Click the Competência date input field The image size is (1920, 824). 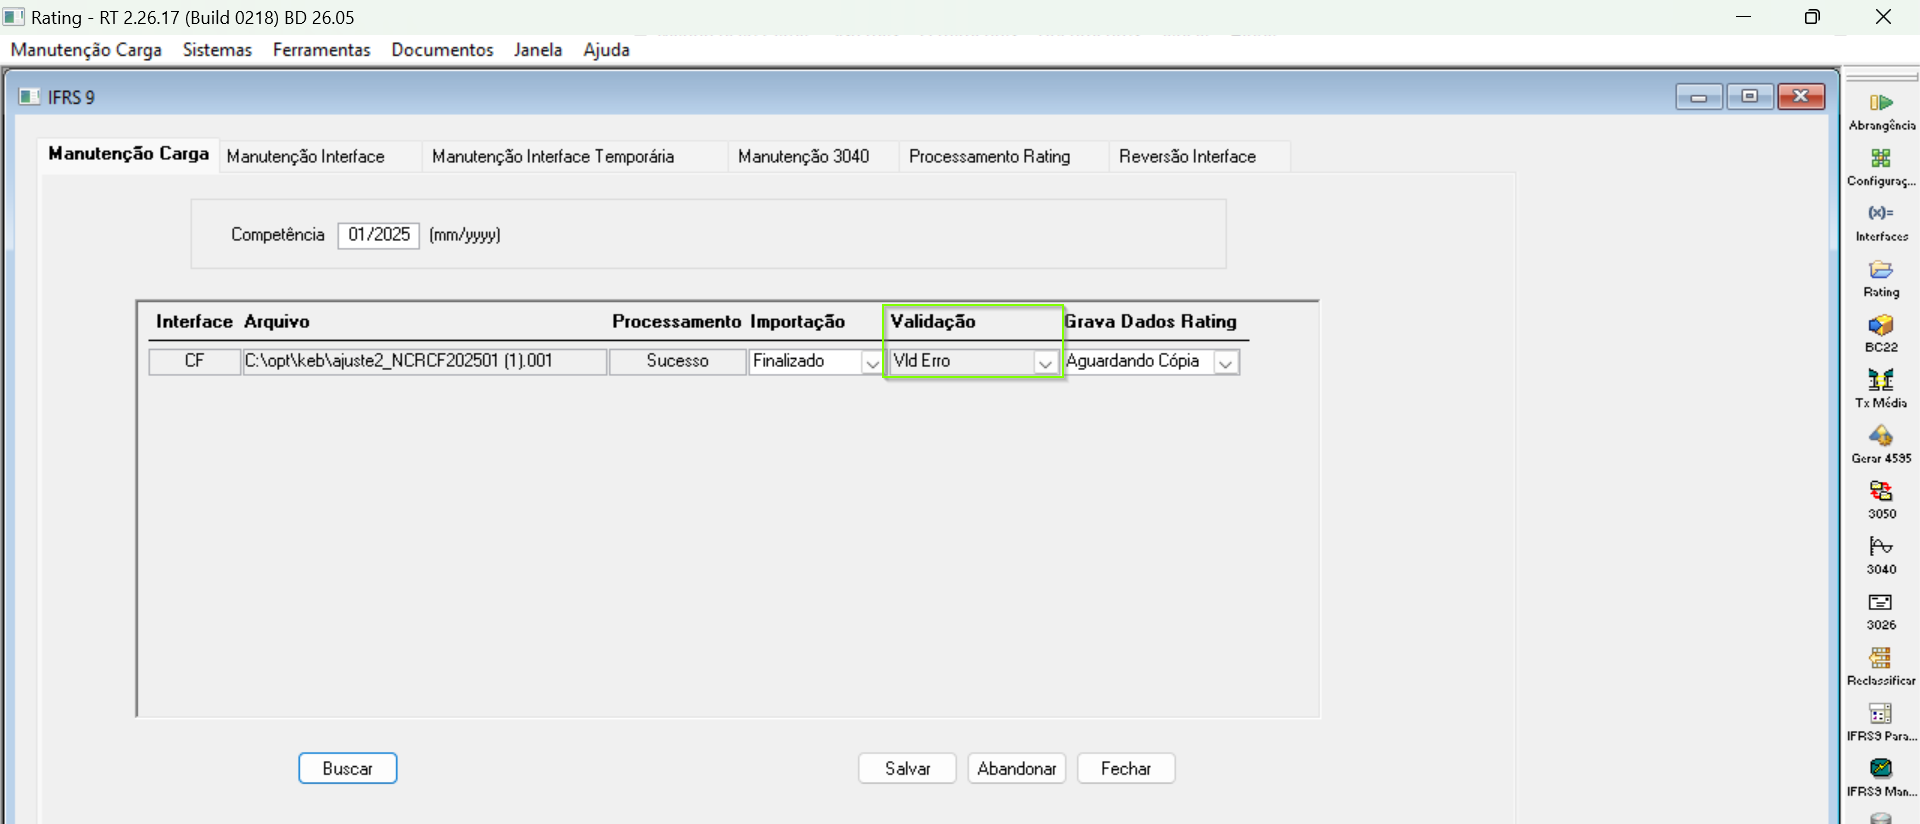(379, 235)
